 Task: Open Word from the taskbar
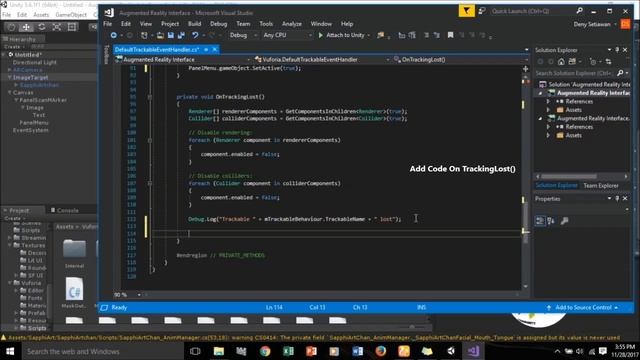(358, 351)
